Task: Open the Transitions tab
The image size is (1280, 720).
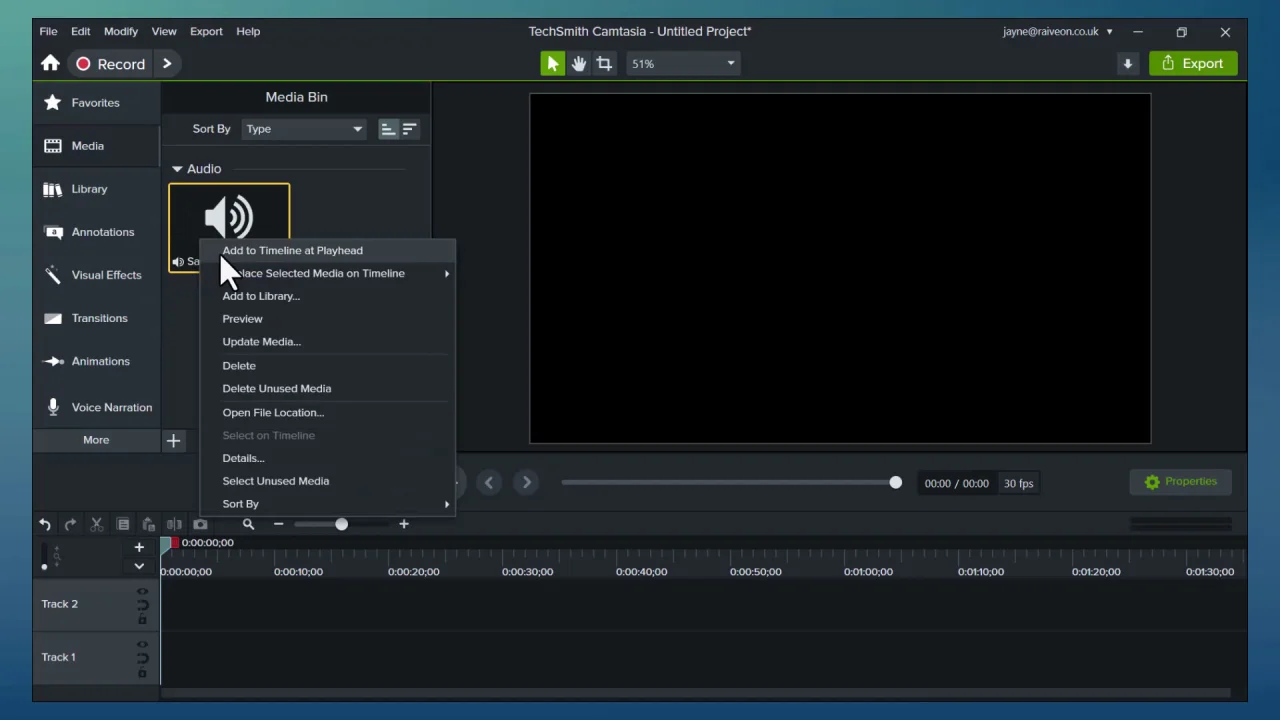Action: click(x=96, y=318)
